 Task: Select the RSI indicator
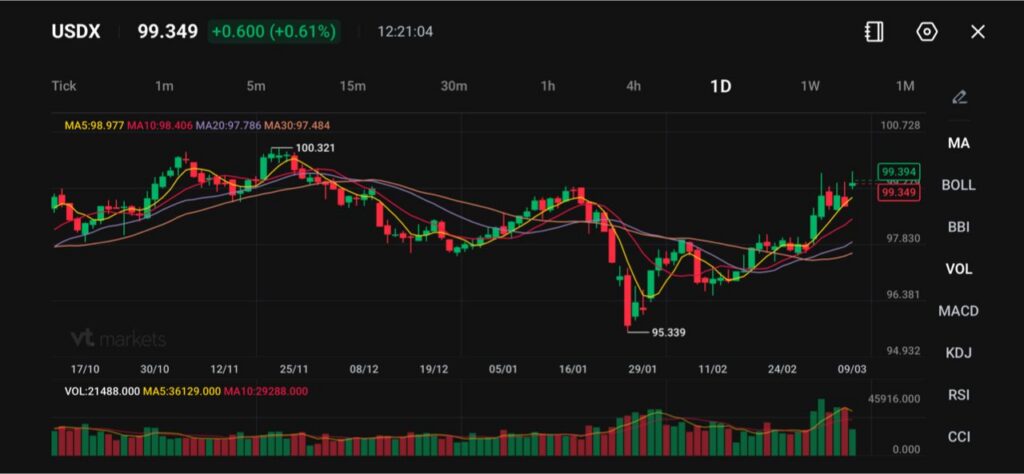(x=958, y=395)
